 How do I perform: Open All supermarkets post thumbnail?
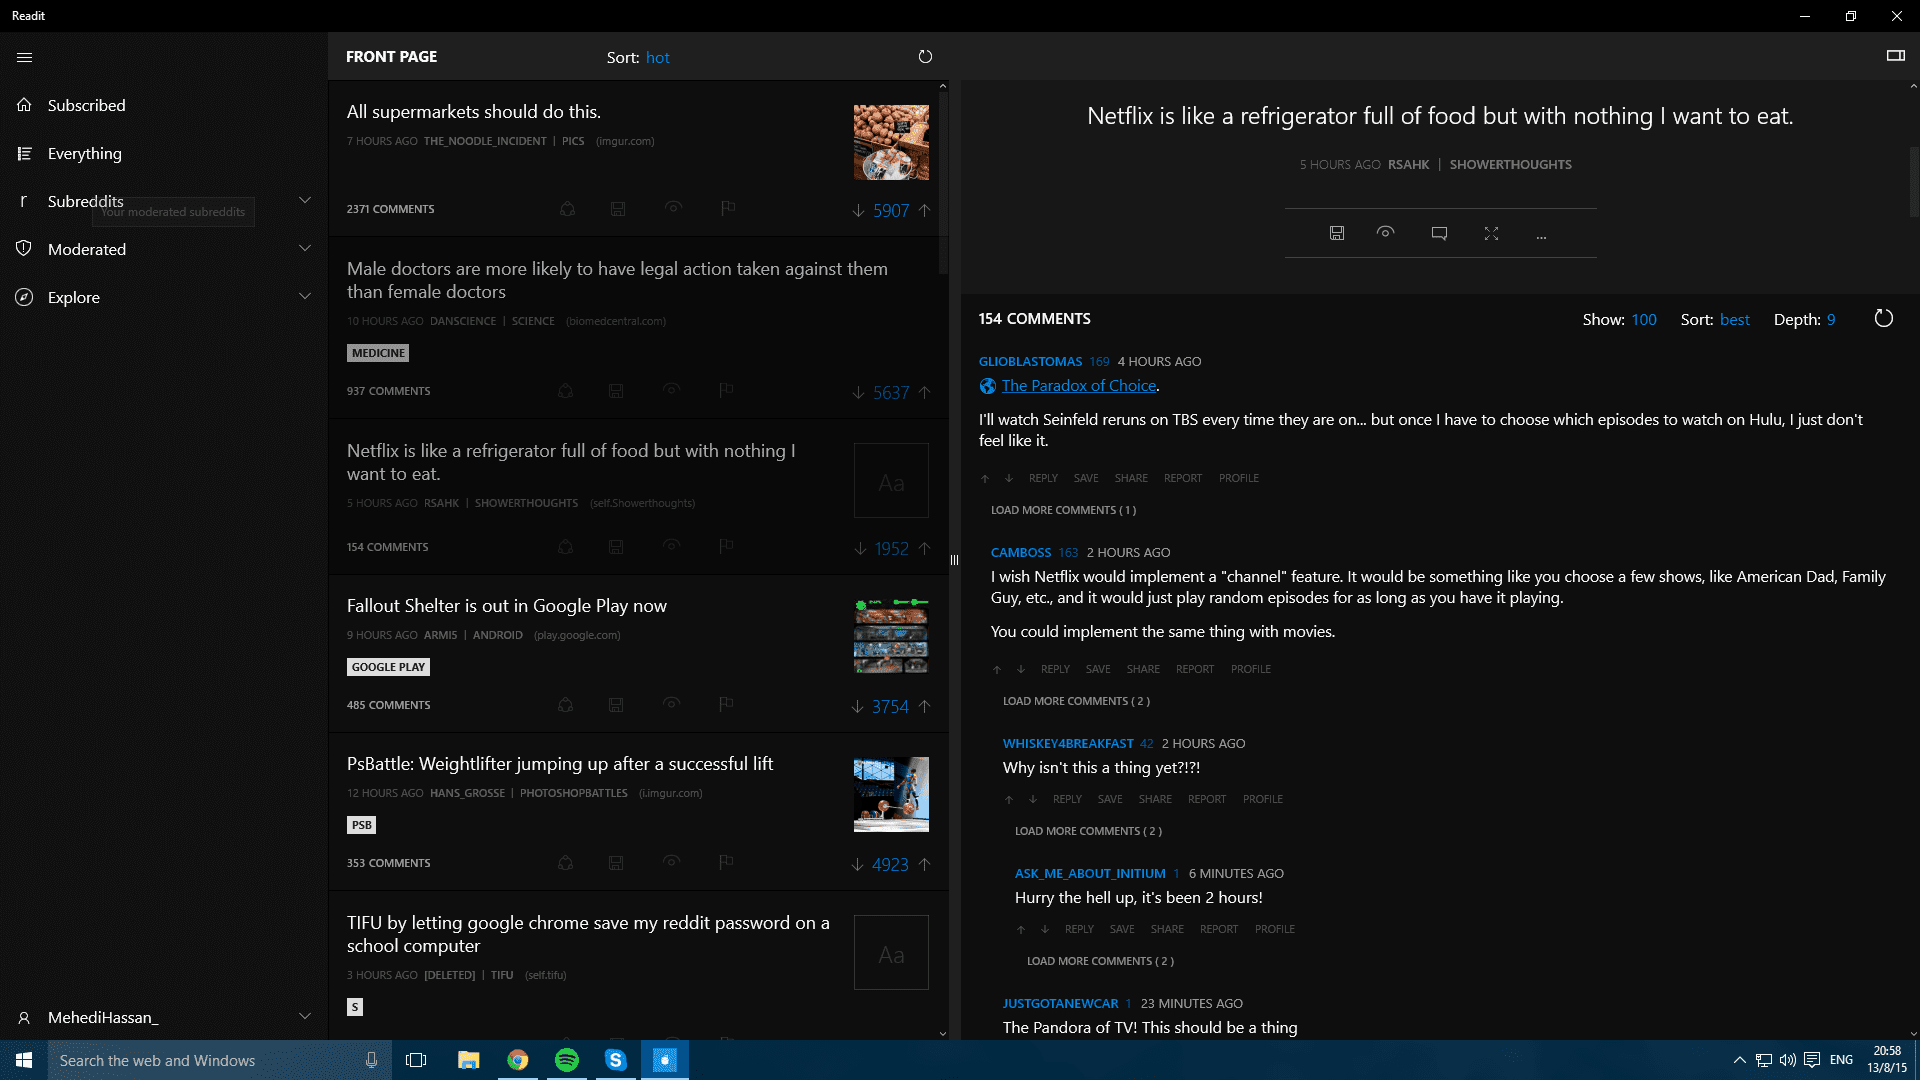(x=891, y=143)
